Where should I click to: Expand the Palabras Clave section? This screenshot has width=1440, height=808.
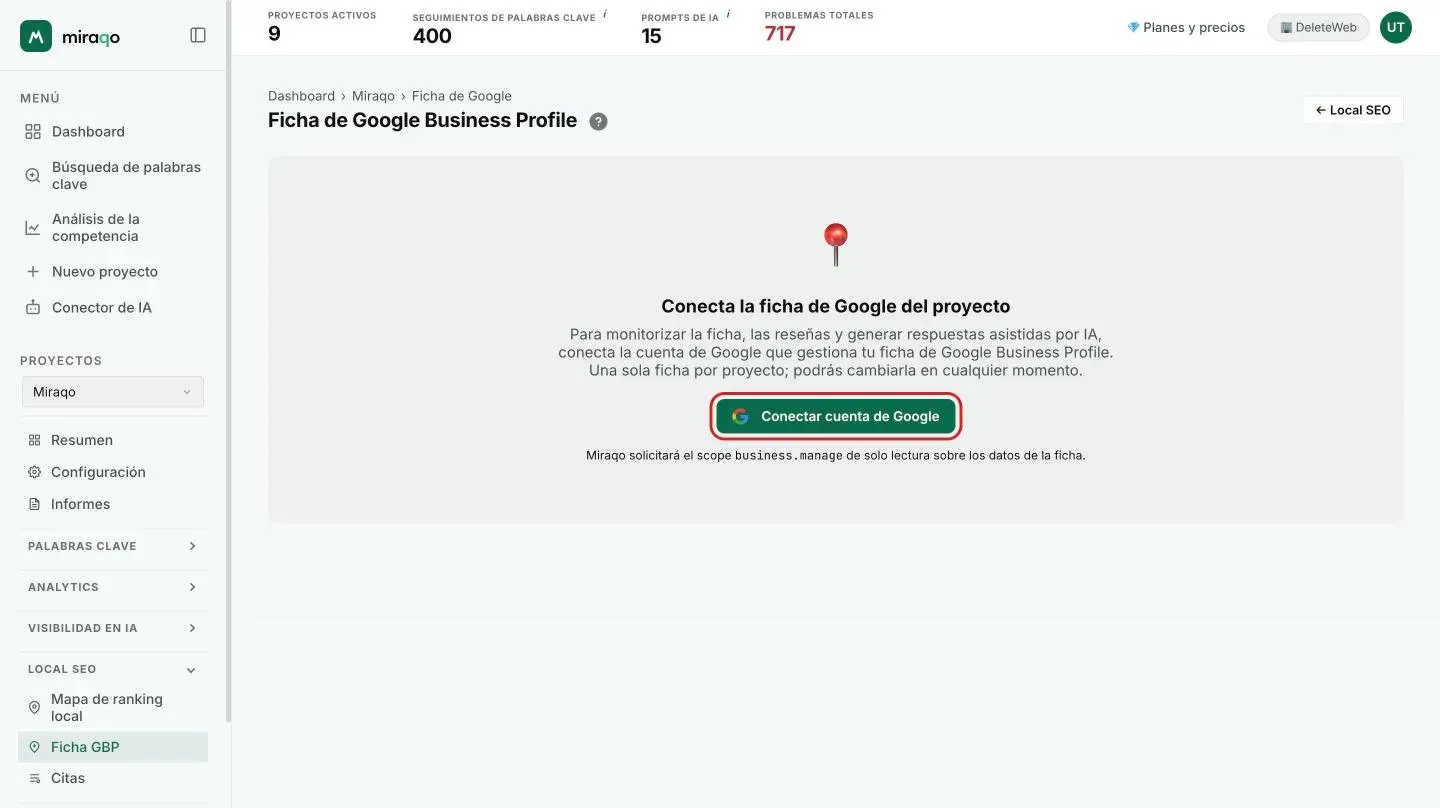[112, 546]
